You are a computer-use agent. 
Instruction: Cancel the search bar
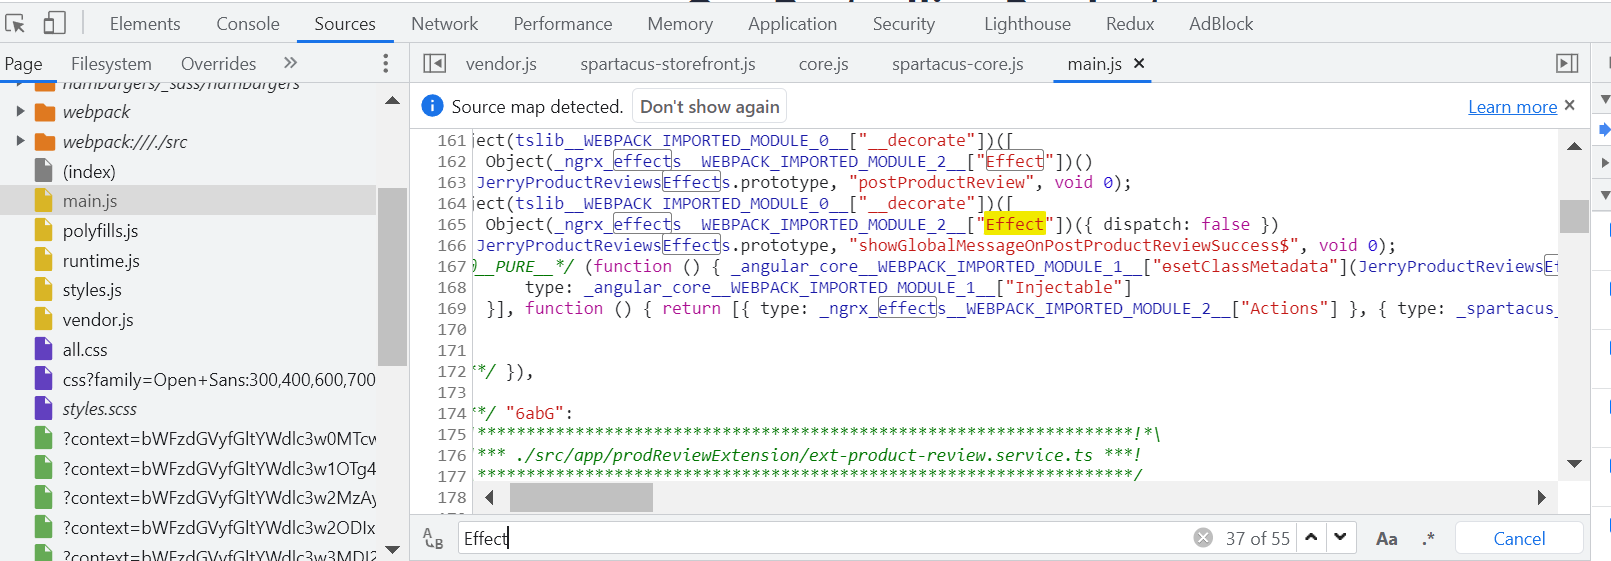(1519, 538)
